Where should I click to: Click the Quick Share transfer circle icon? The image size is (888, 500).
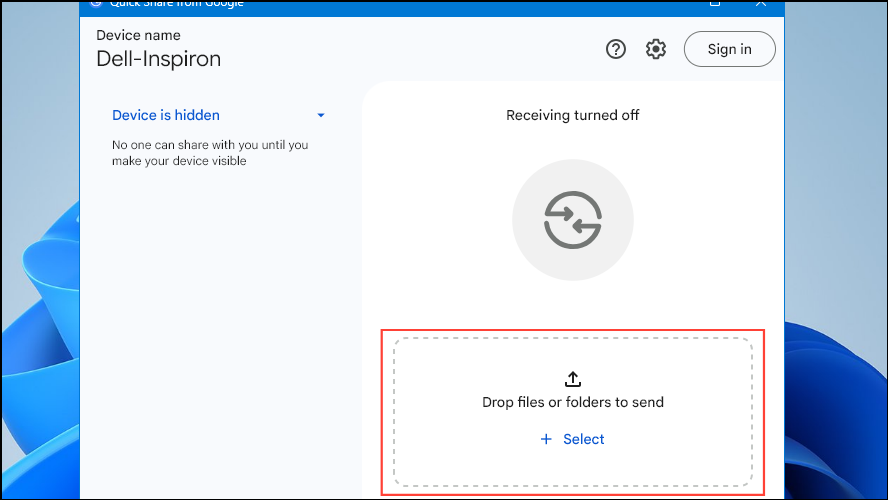tap(573, 220)
